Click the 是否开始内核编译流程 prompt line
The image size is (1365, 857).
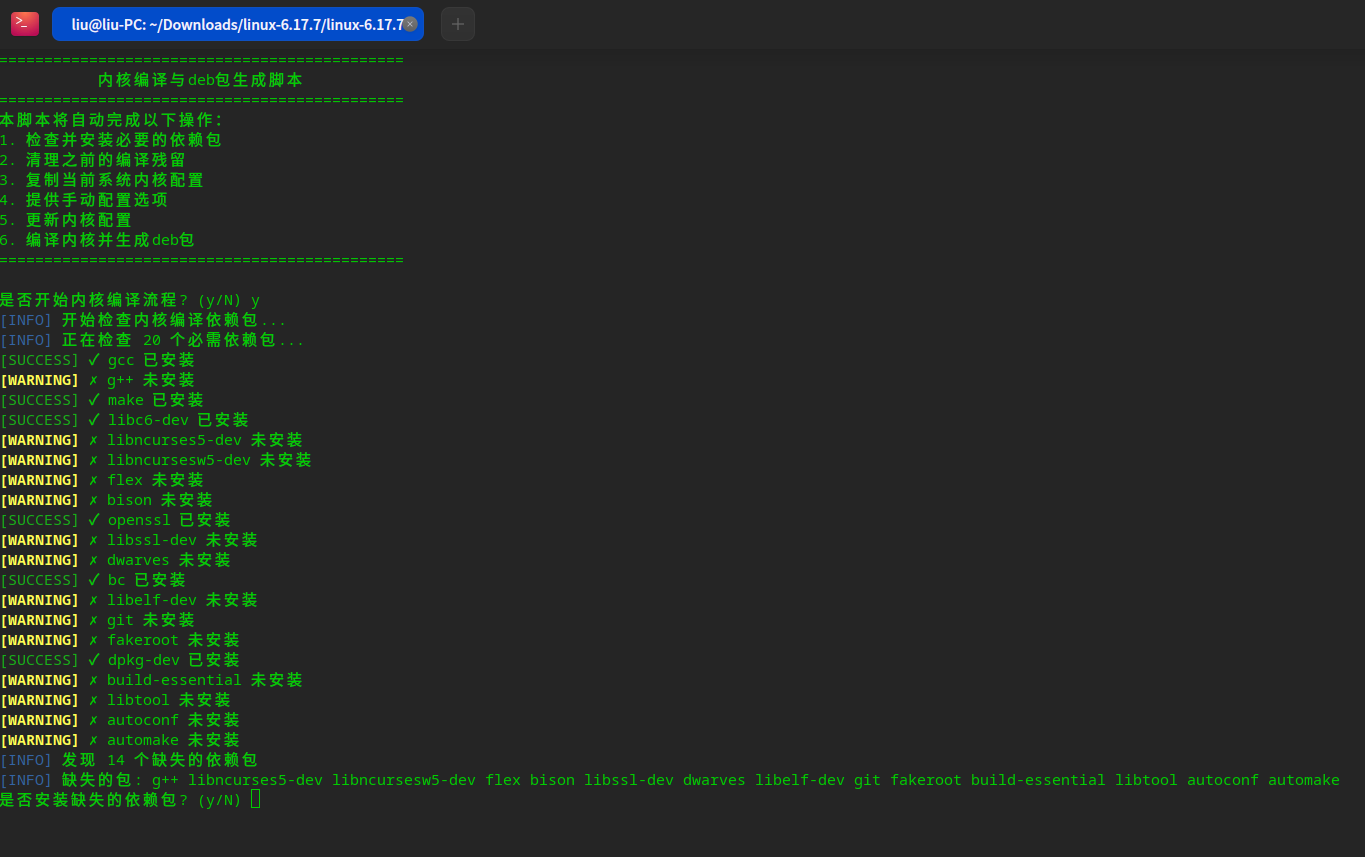point(130,300)
